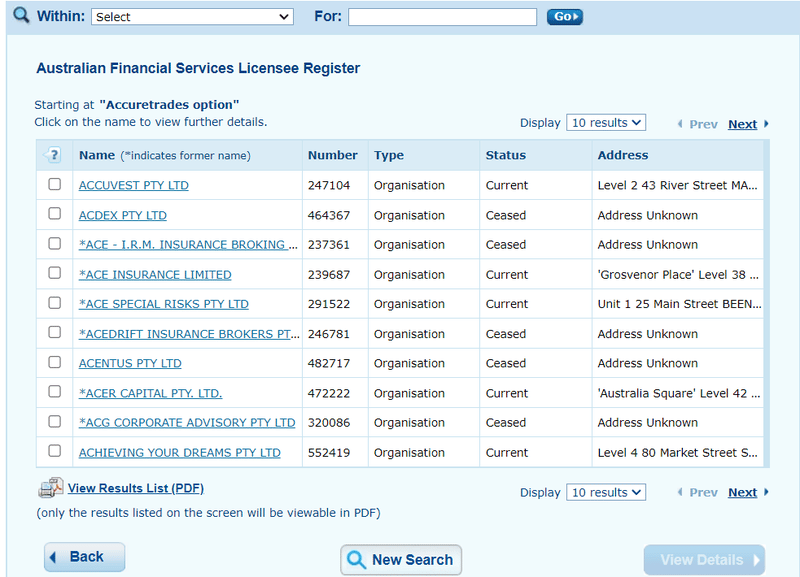
Task: Click the Name column header
Action: (97, 155)
